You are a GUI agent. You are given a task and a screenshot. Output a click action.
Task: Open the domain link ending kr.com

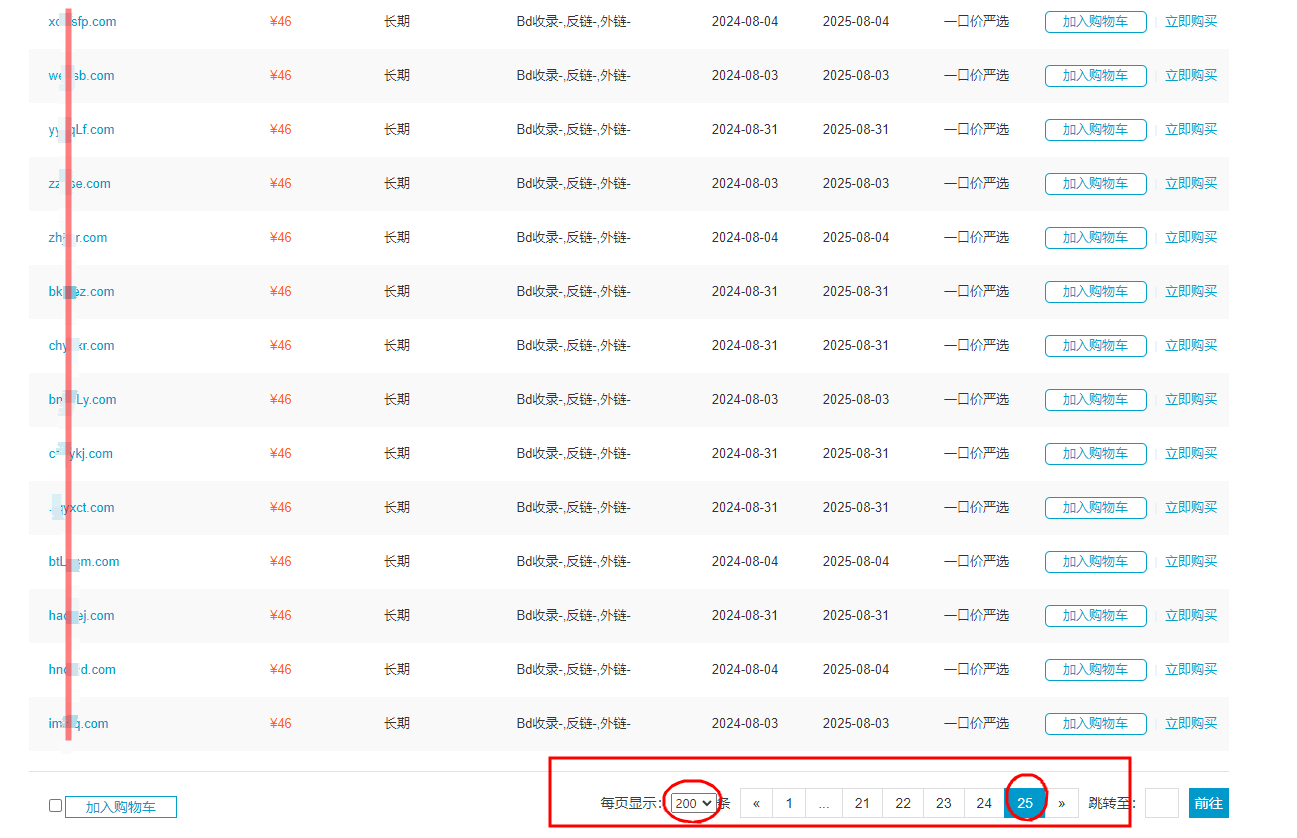(x=81, y=345)
